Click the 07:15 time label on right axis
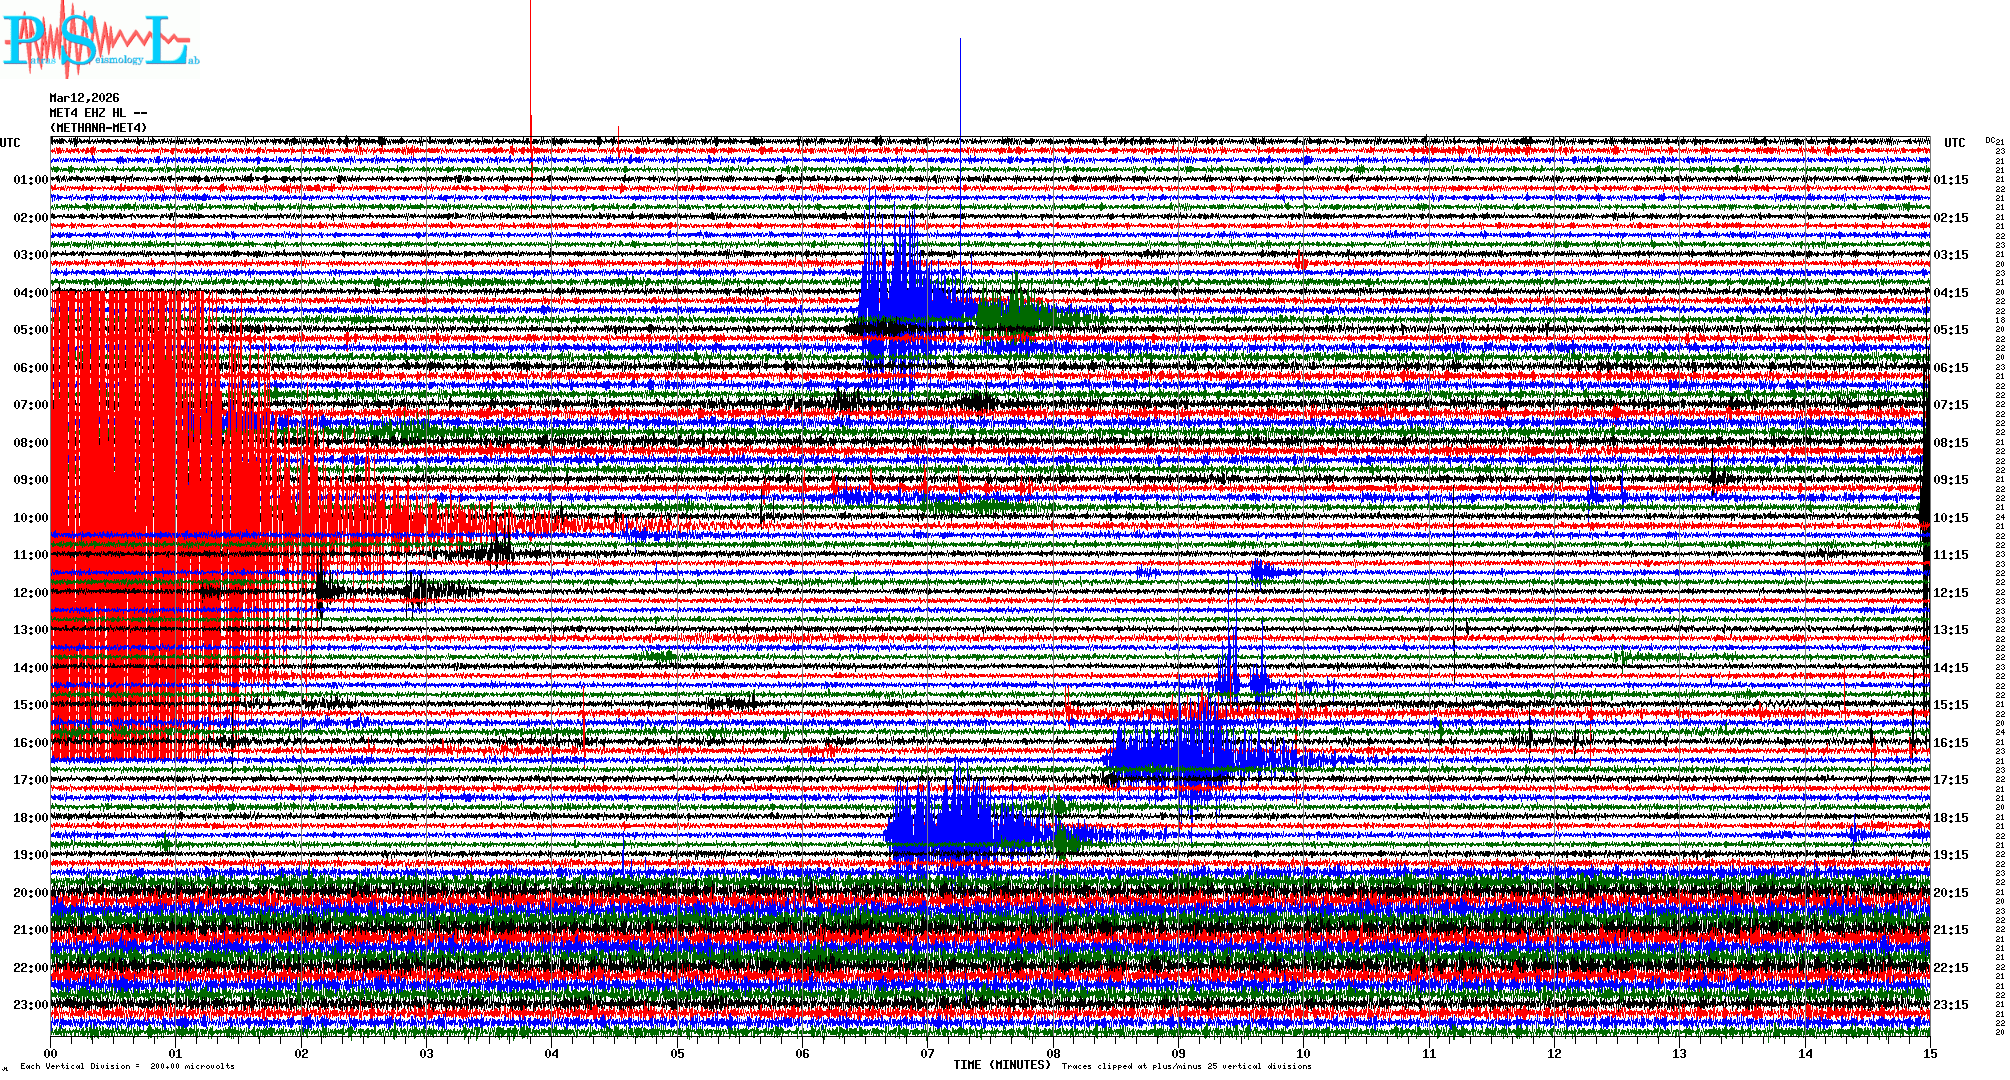2010x1080 pixels. [1951, 405]
